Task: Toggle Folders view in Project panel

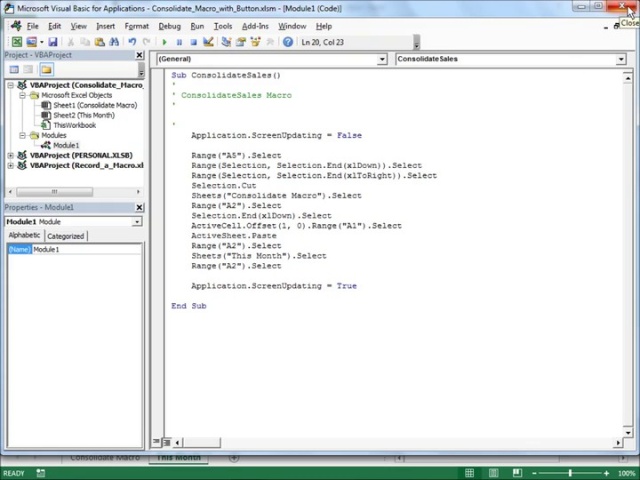Action: 46,70
